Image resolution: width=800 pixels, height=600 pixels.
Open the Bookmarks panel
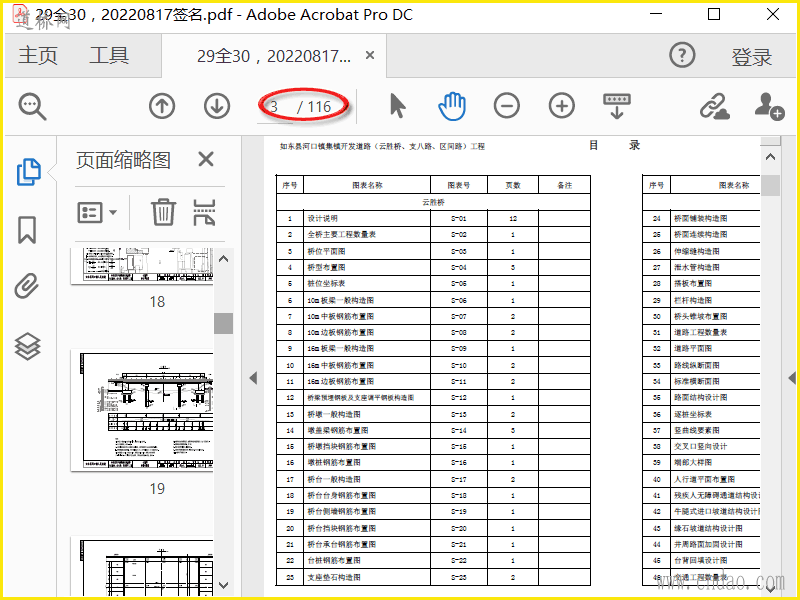[28, 230]
